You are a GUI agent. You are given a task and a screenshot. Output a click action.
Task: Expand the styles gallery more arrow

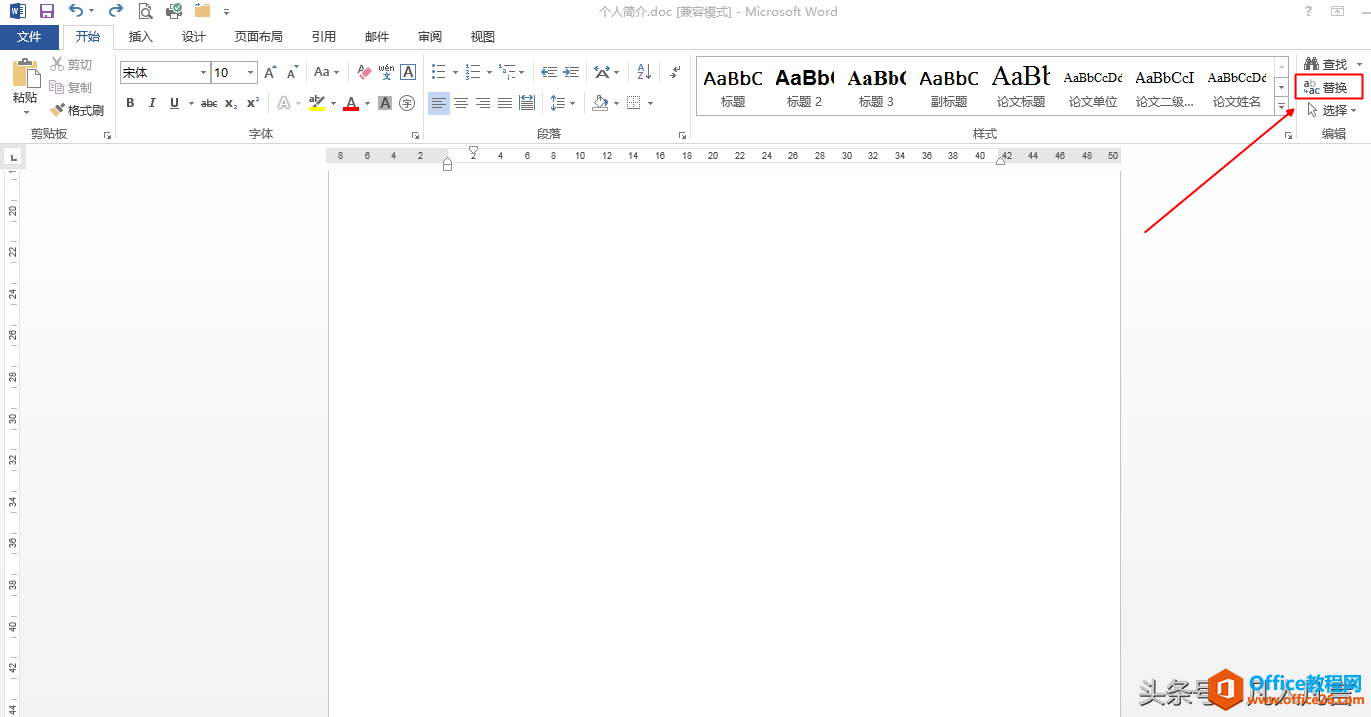coord(1281,107)
